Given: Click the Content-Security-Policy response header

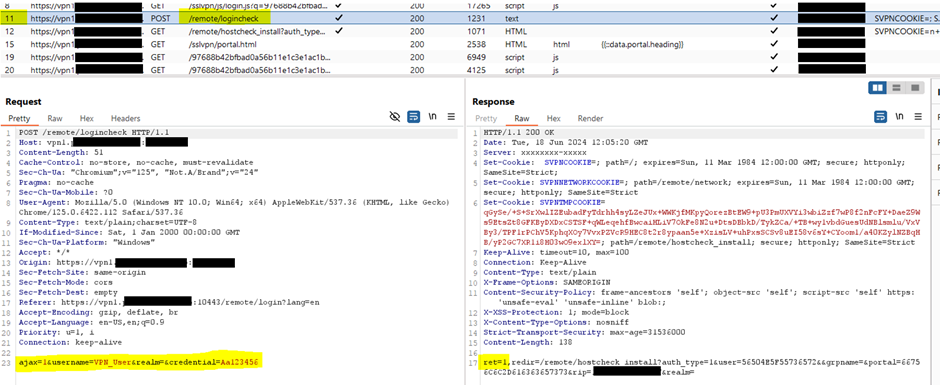Looking at the screenshot, I should [x=699, y=298].
